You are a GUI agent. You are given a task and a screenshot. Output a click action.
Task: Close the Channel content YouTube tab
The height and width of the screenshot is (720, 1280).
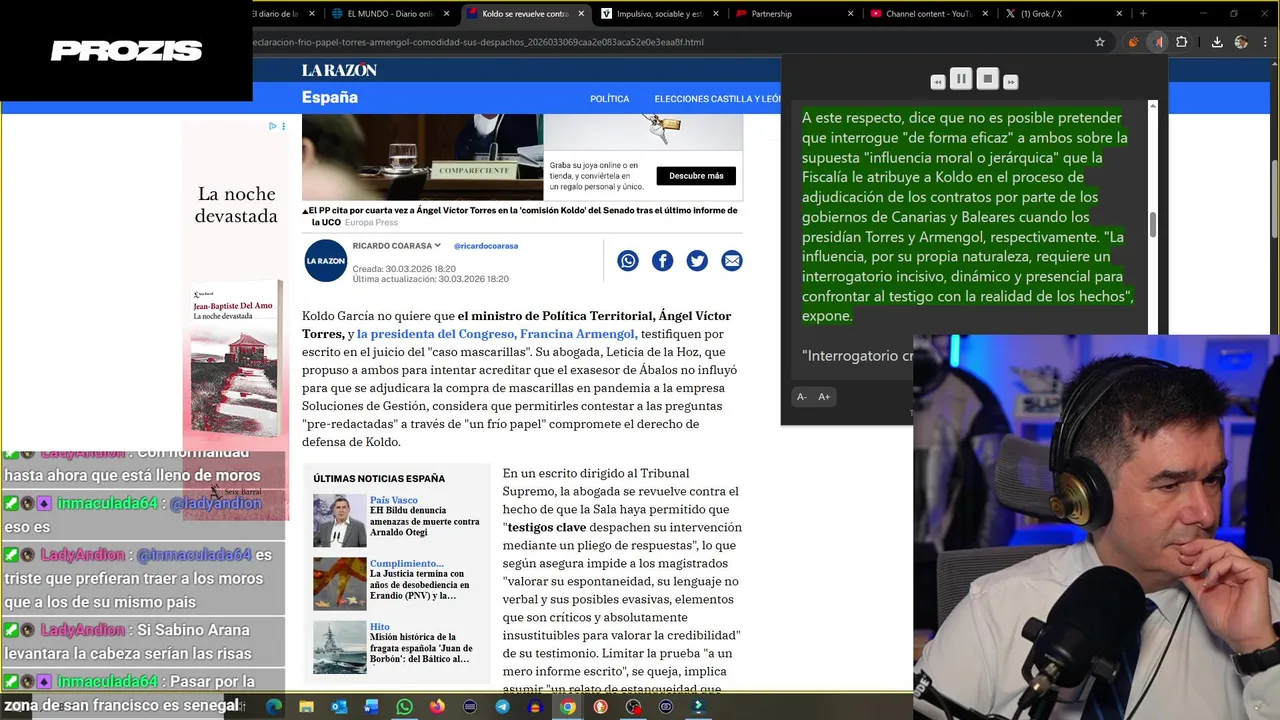coord(985,14)
